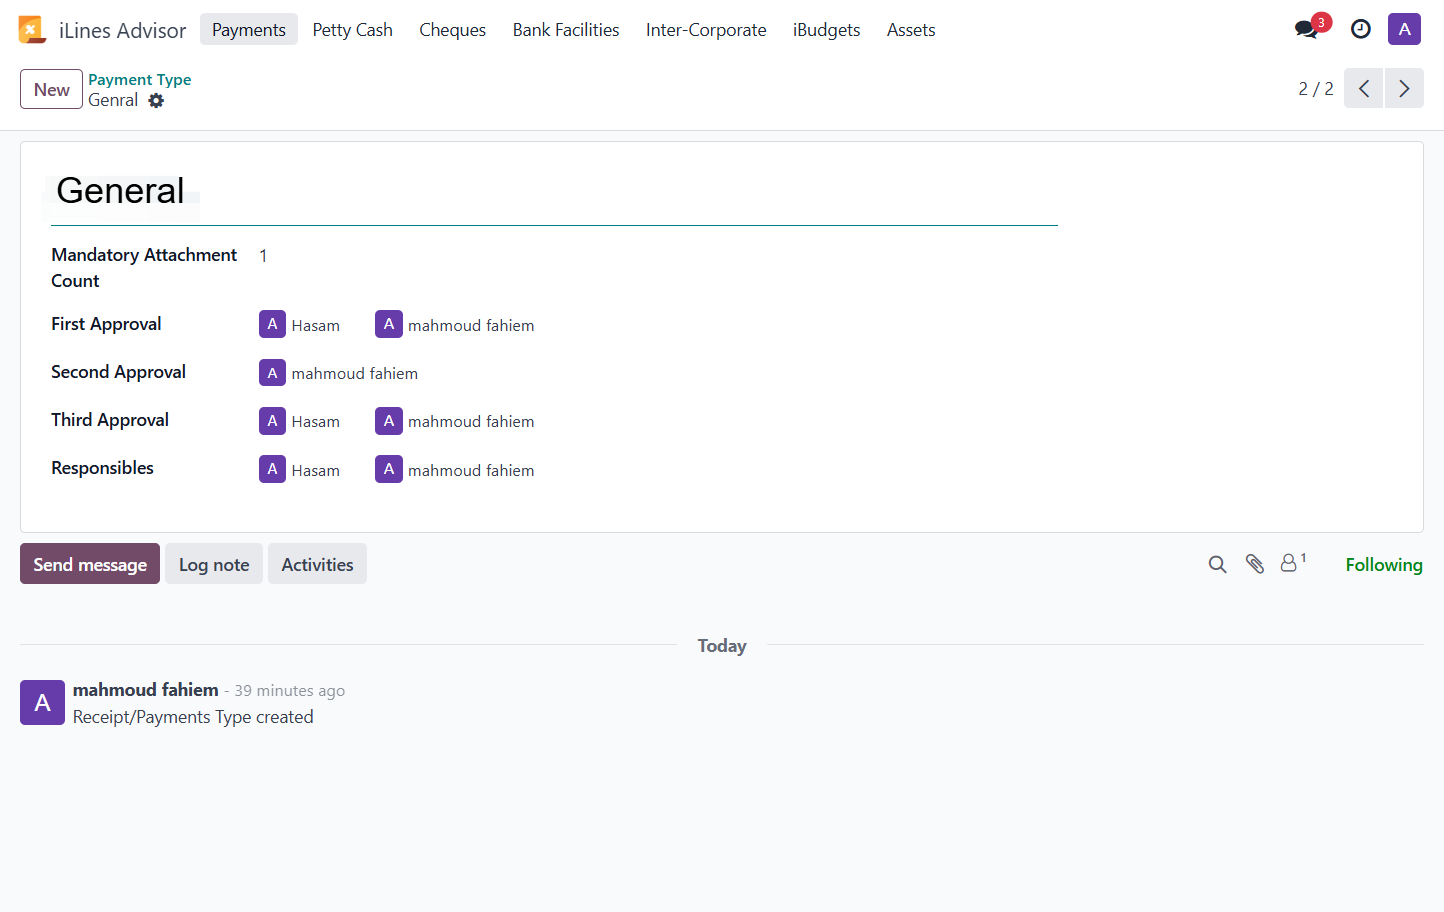Click the Activities button
The height and width of the screenshot is (912, 1444).
pyautogui.click(x=317, y=564)
